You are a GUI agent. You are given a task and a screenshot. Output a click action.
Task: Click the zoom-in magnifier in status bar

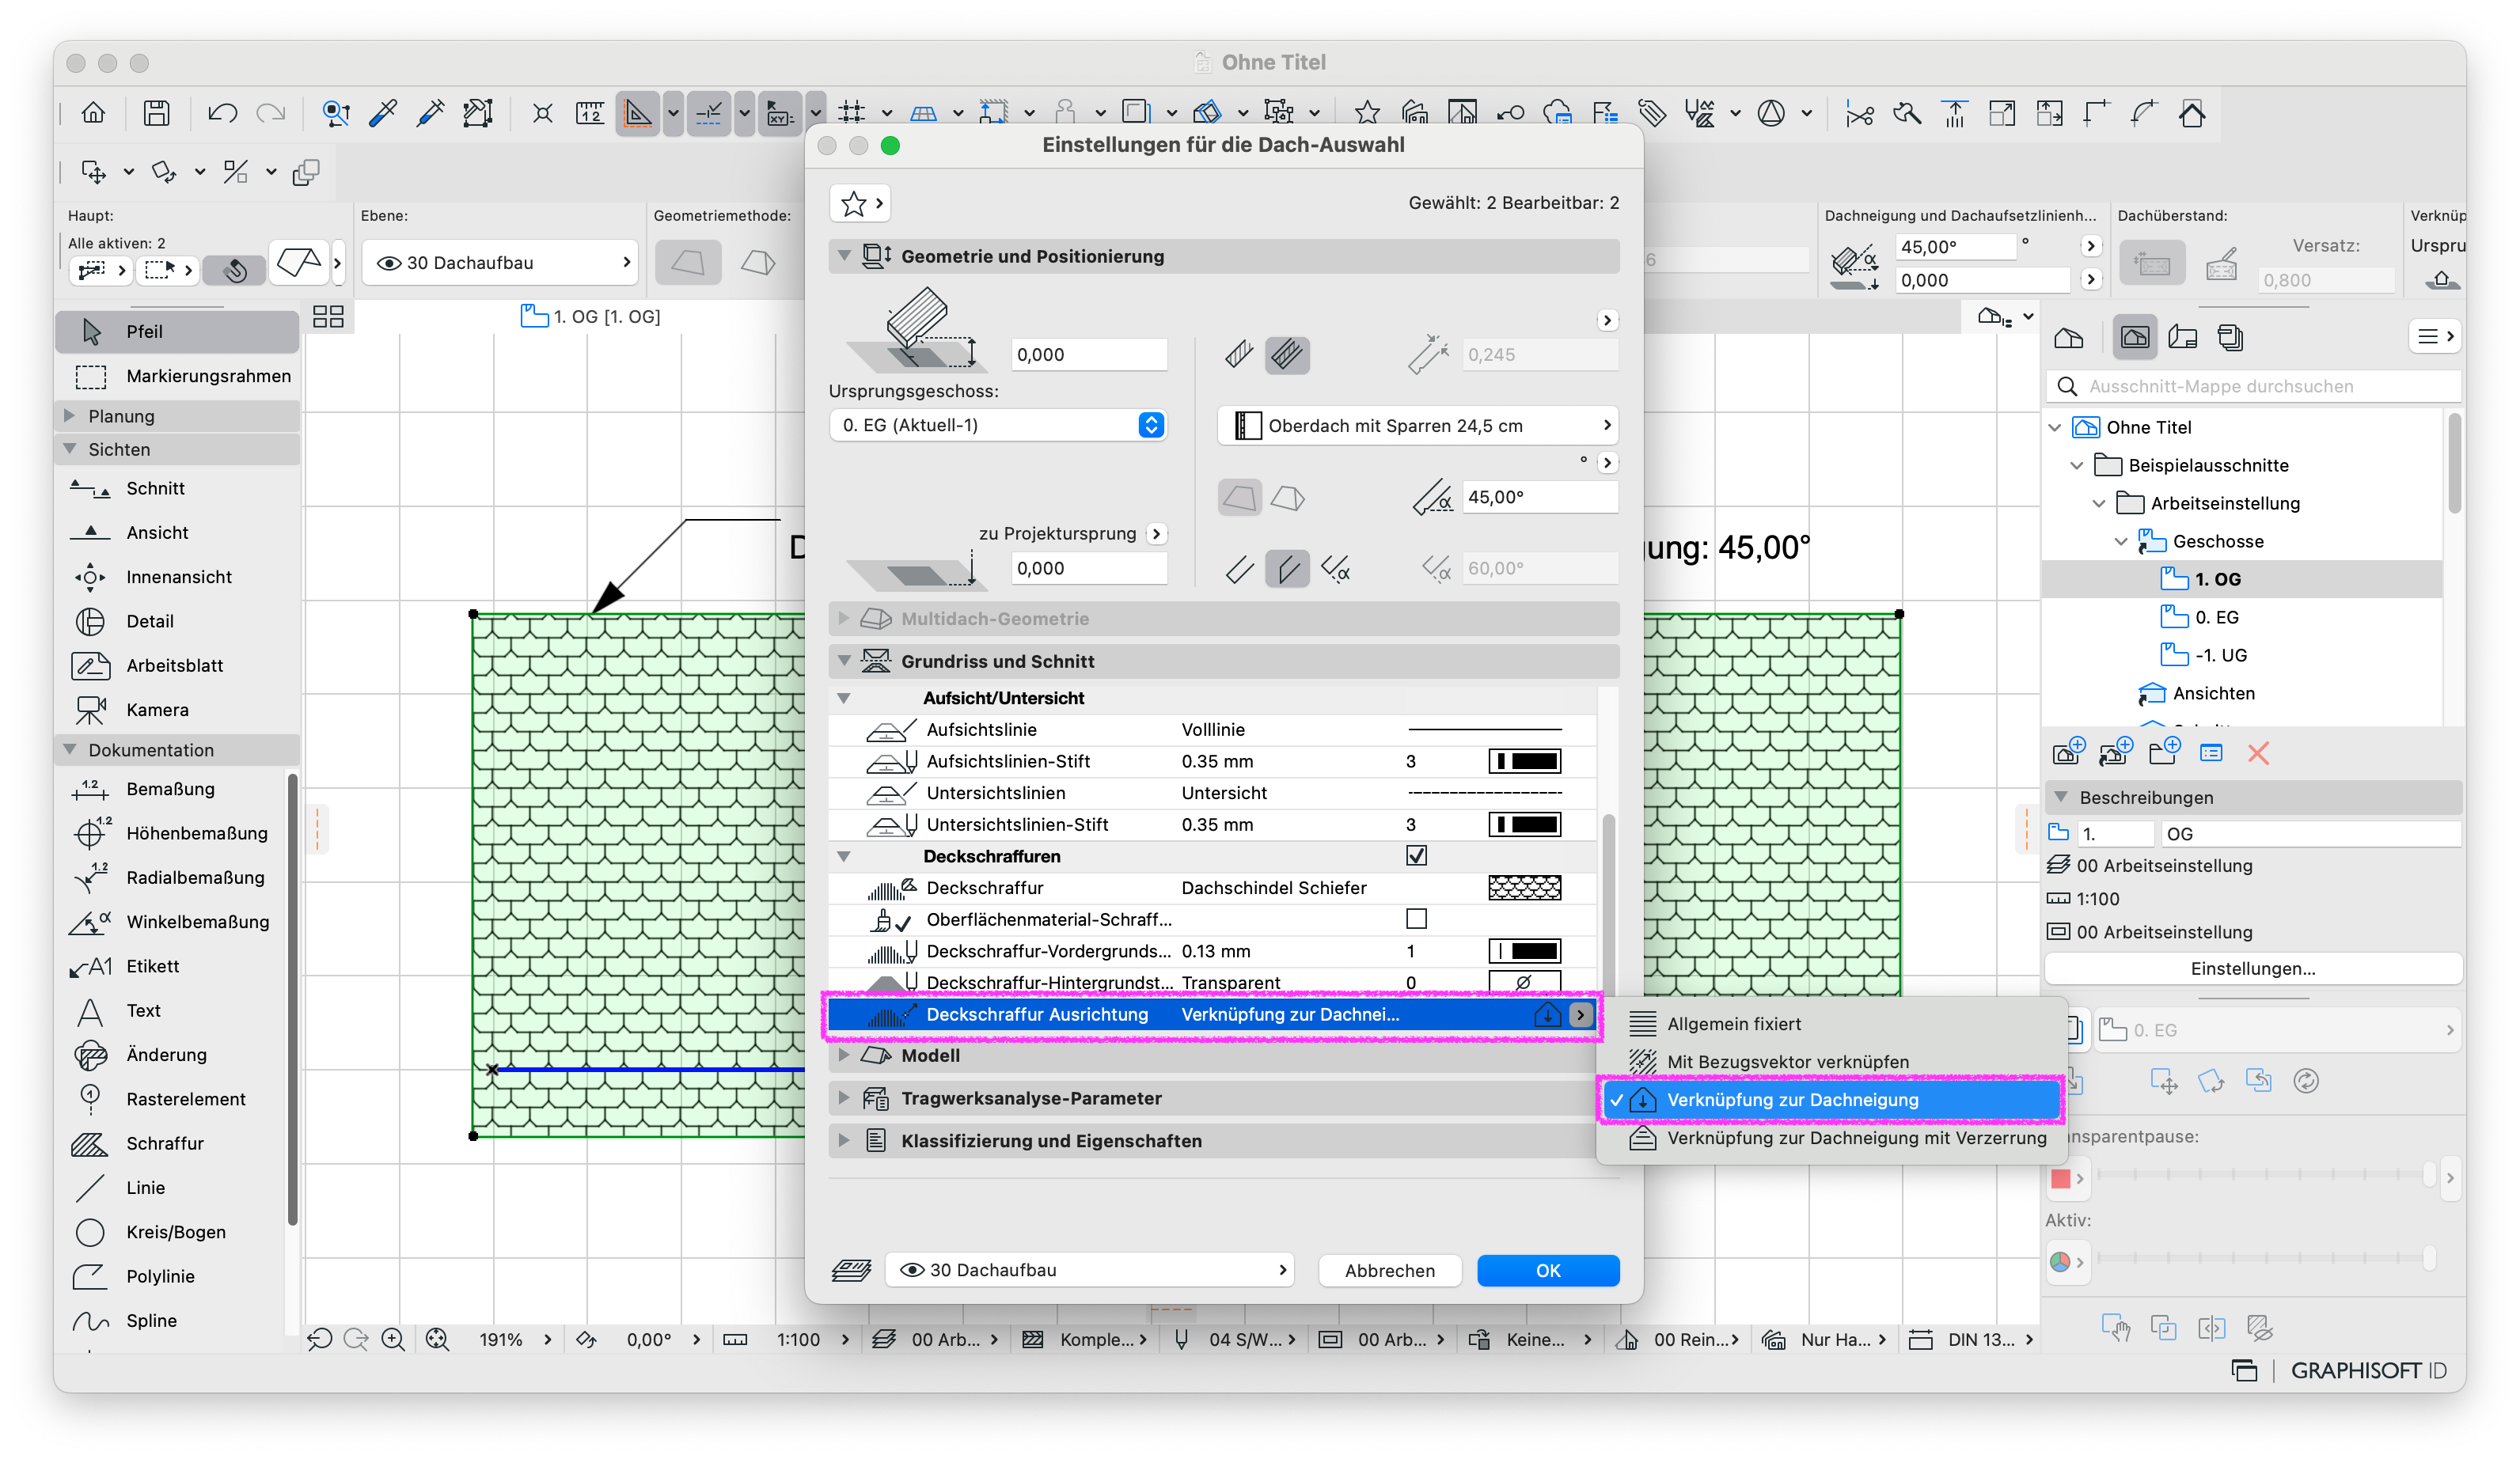click(393, 1339)
